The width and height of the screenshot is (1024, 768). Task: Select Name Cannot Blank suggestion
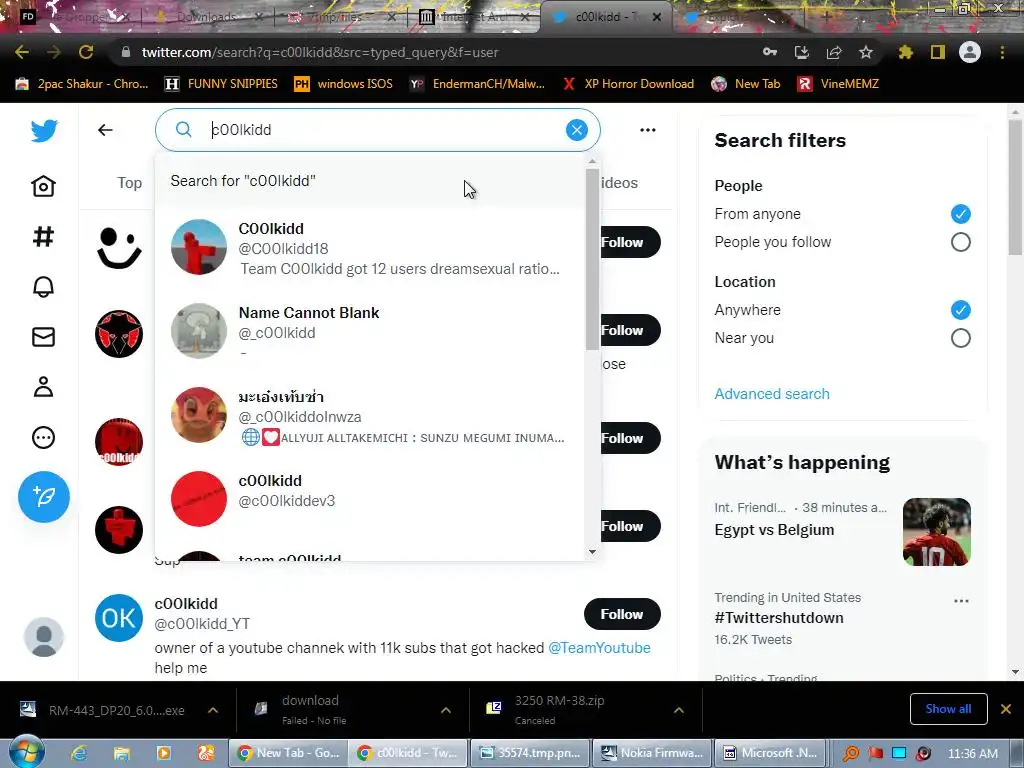pos(370,332)
